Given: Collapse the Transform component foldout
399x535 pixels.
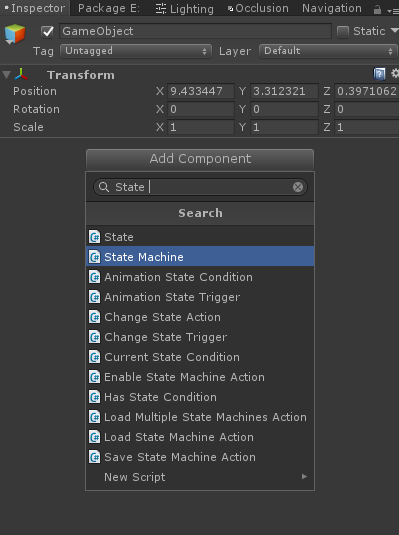Looking at the screenshot, I should 6,74.
